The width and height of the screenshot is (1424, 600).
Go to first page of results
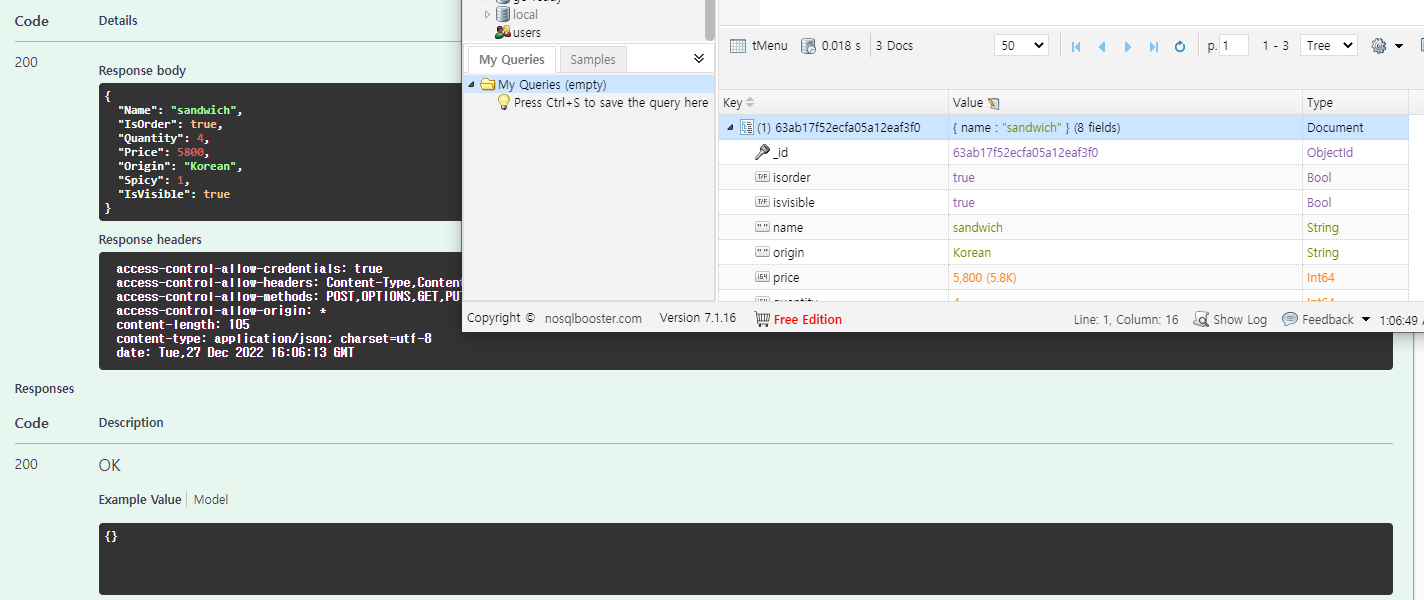(1076, 47)
